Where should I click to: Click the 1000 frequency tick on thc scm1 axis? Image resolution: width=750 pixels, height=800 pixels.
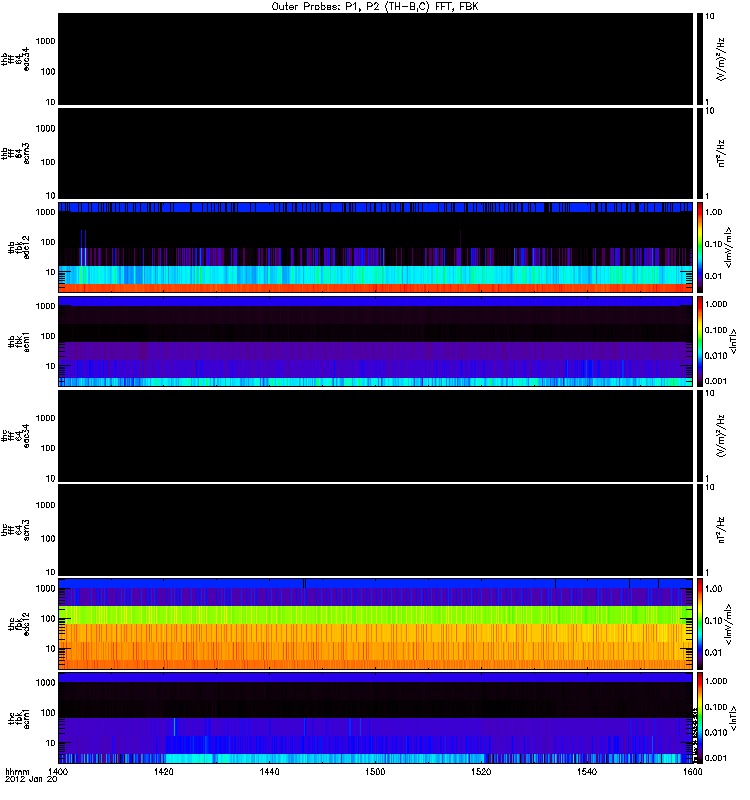coord(45,683)
